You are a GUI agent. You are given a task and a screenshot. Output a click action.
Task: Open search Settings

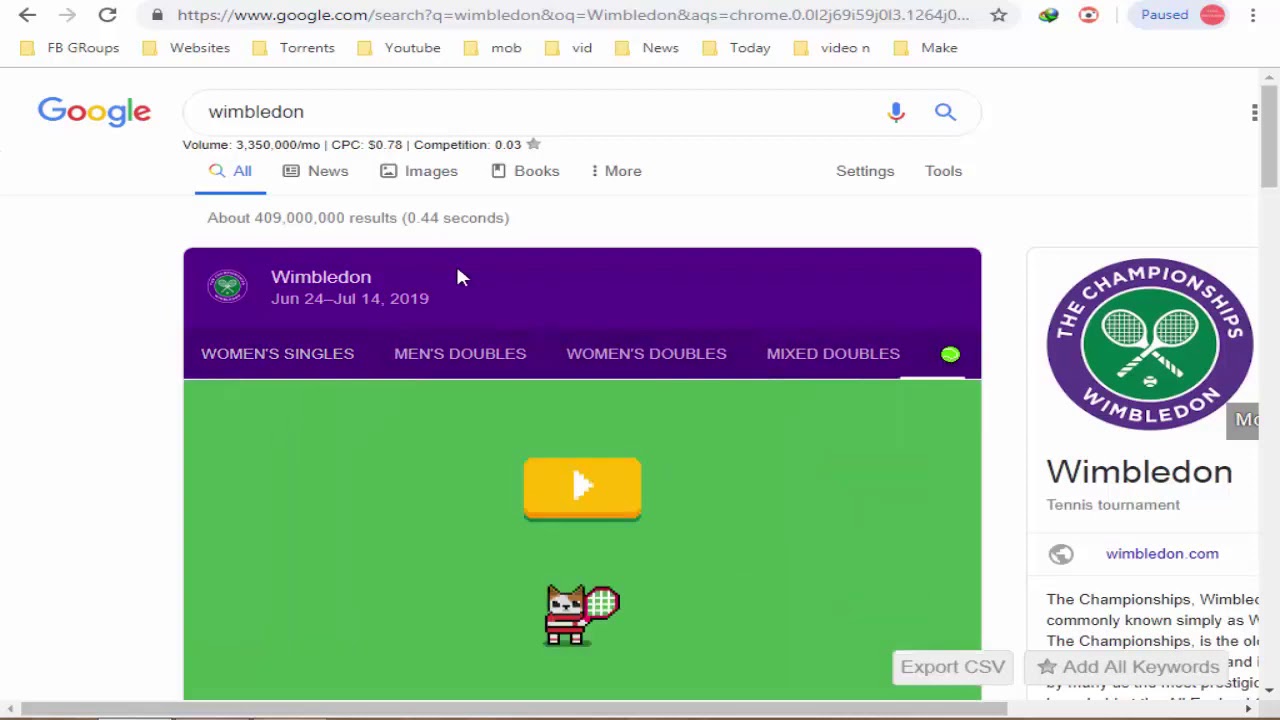865,171
